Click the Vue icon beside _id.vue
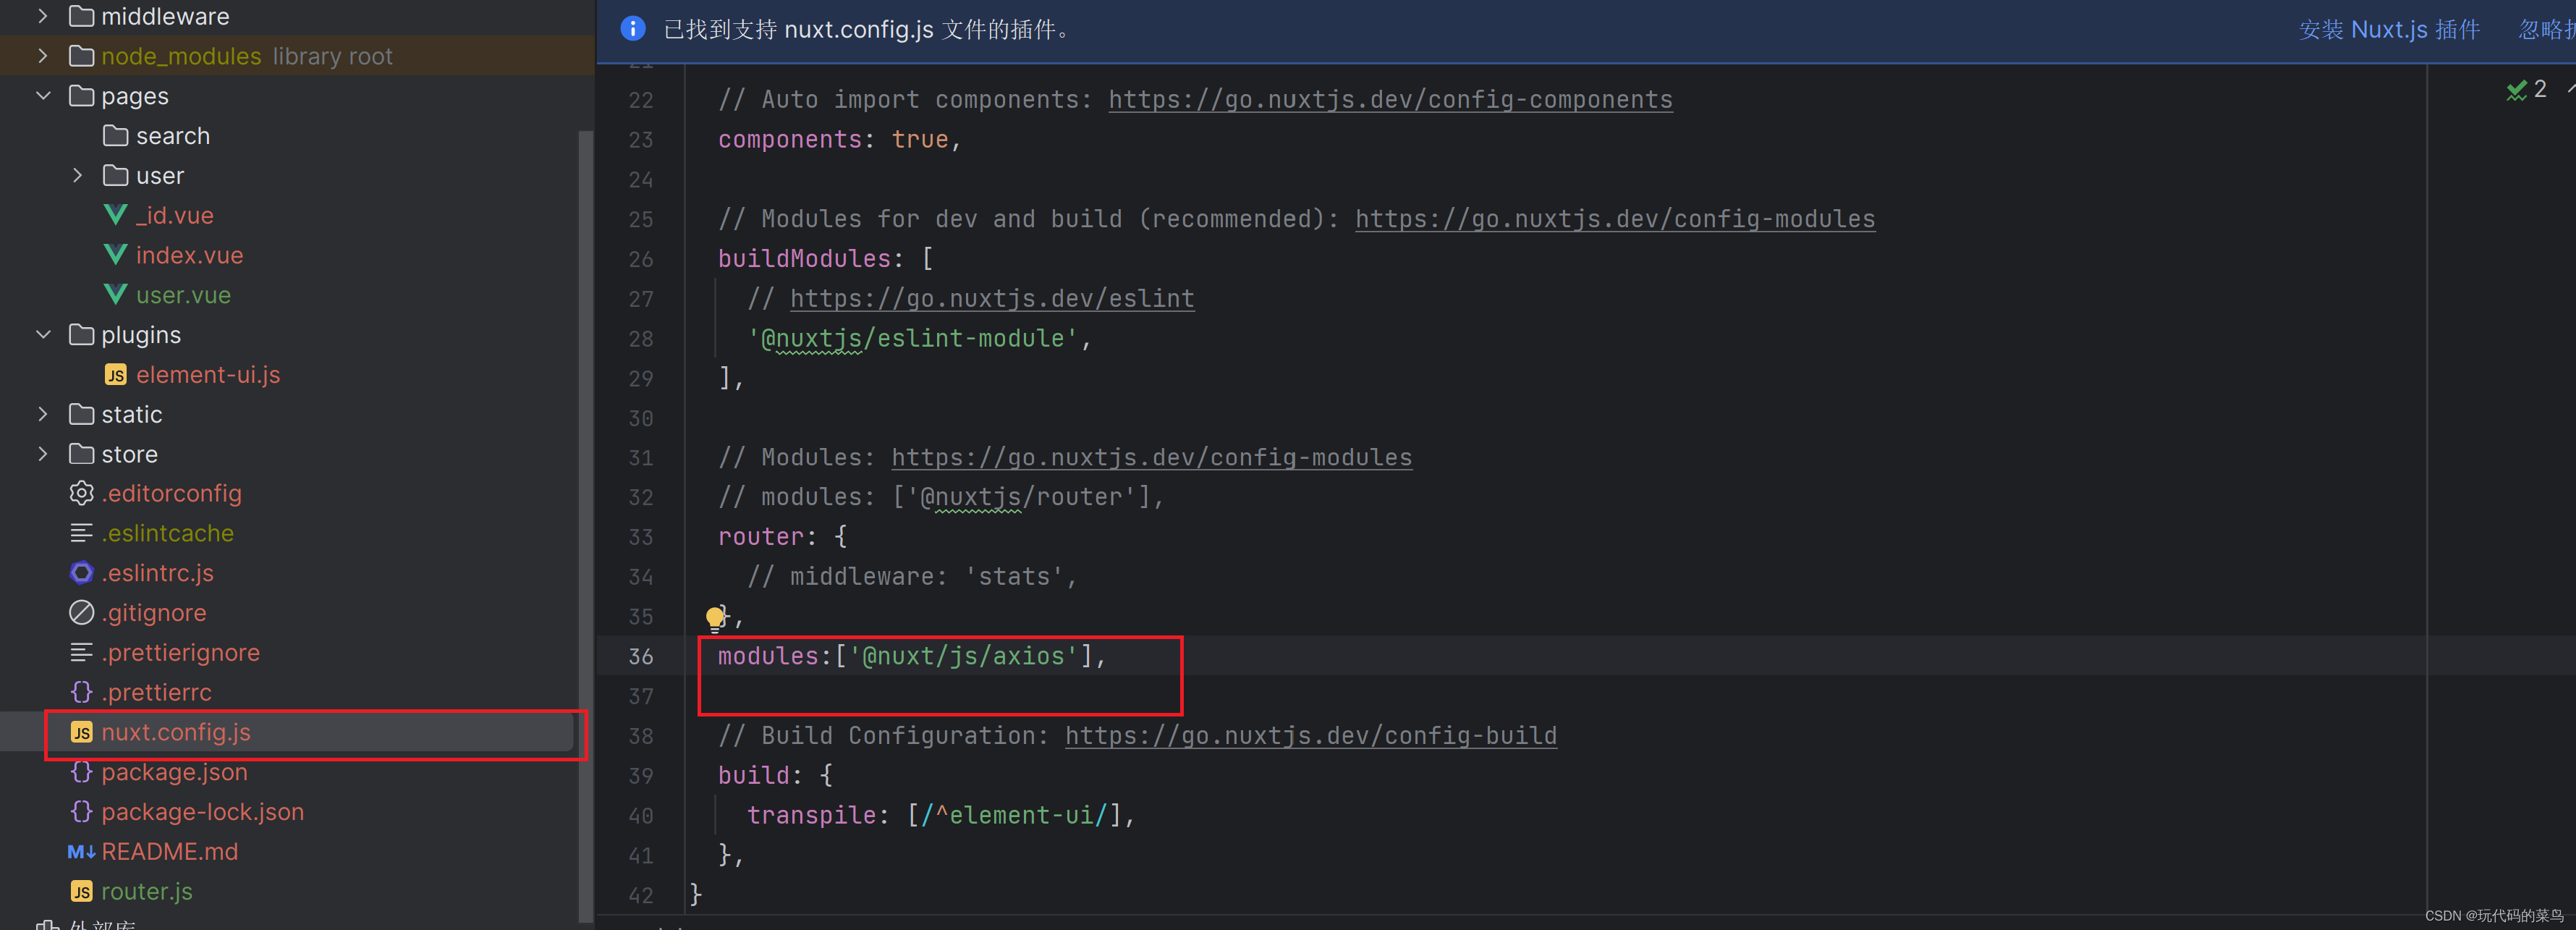 pos(115,215)
